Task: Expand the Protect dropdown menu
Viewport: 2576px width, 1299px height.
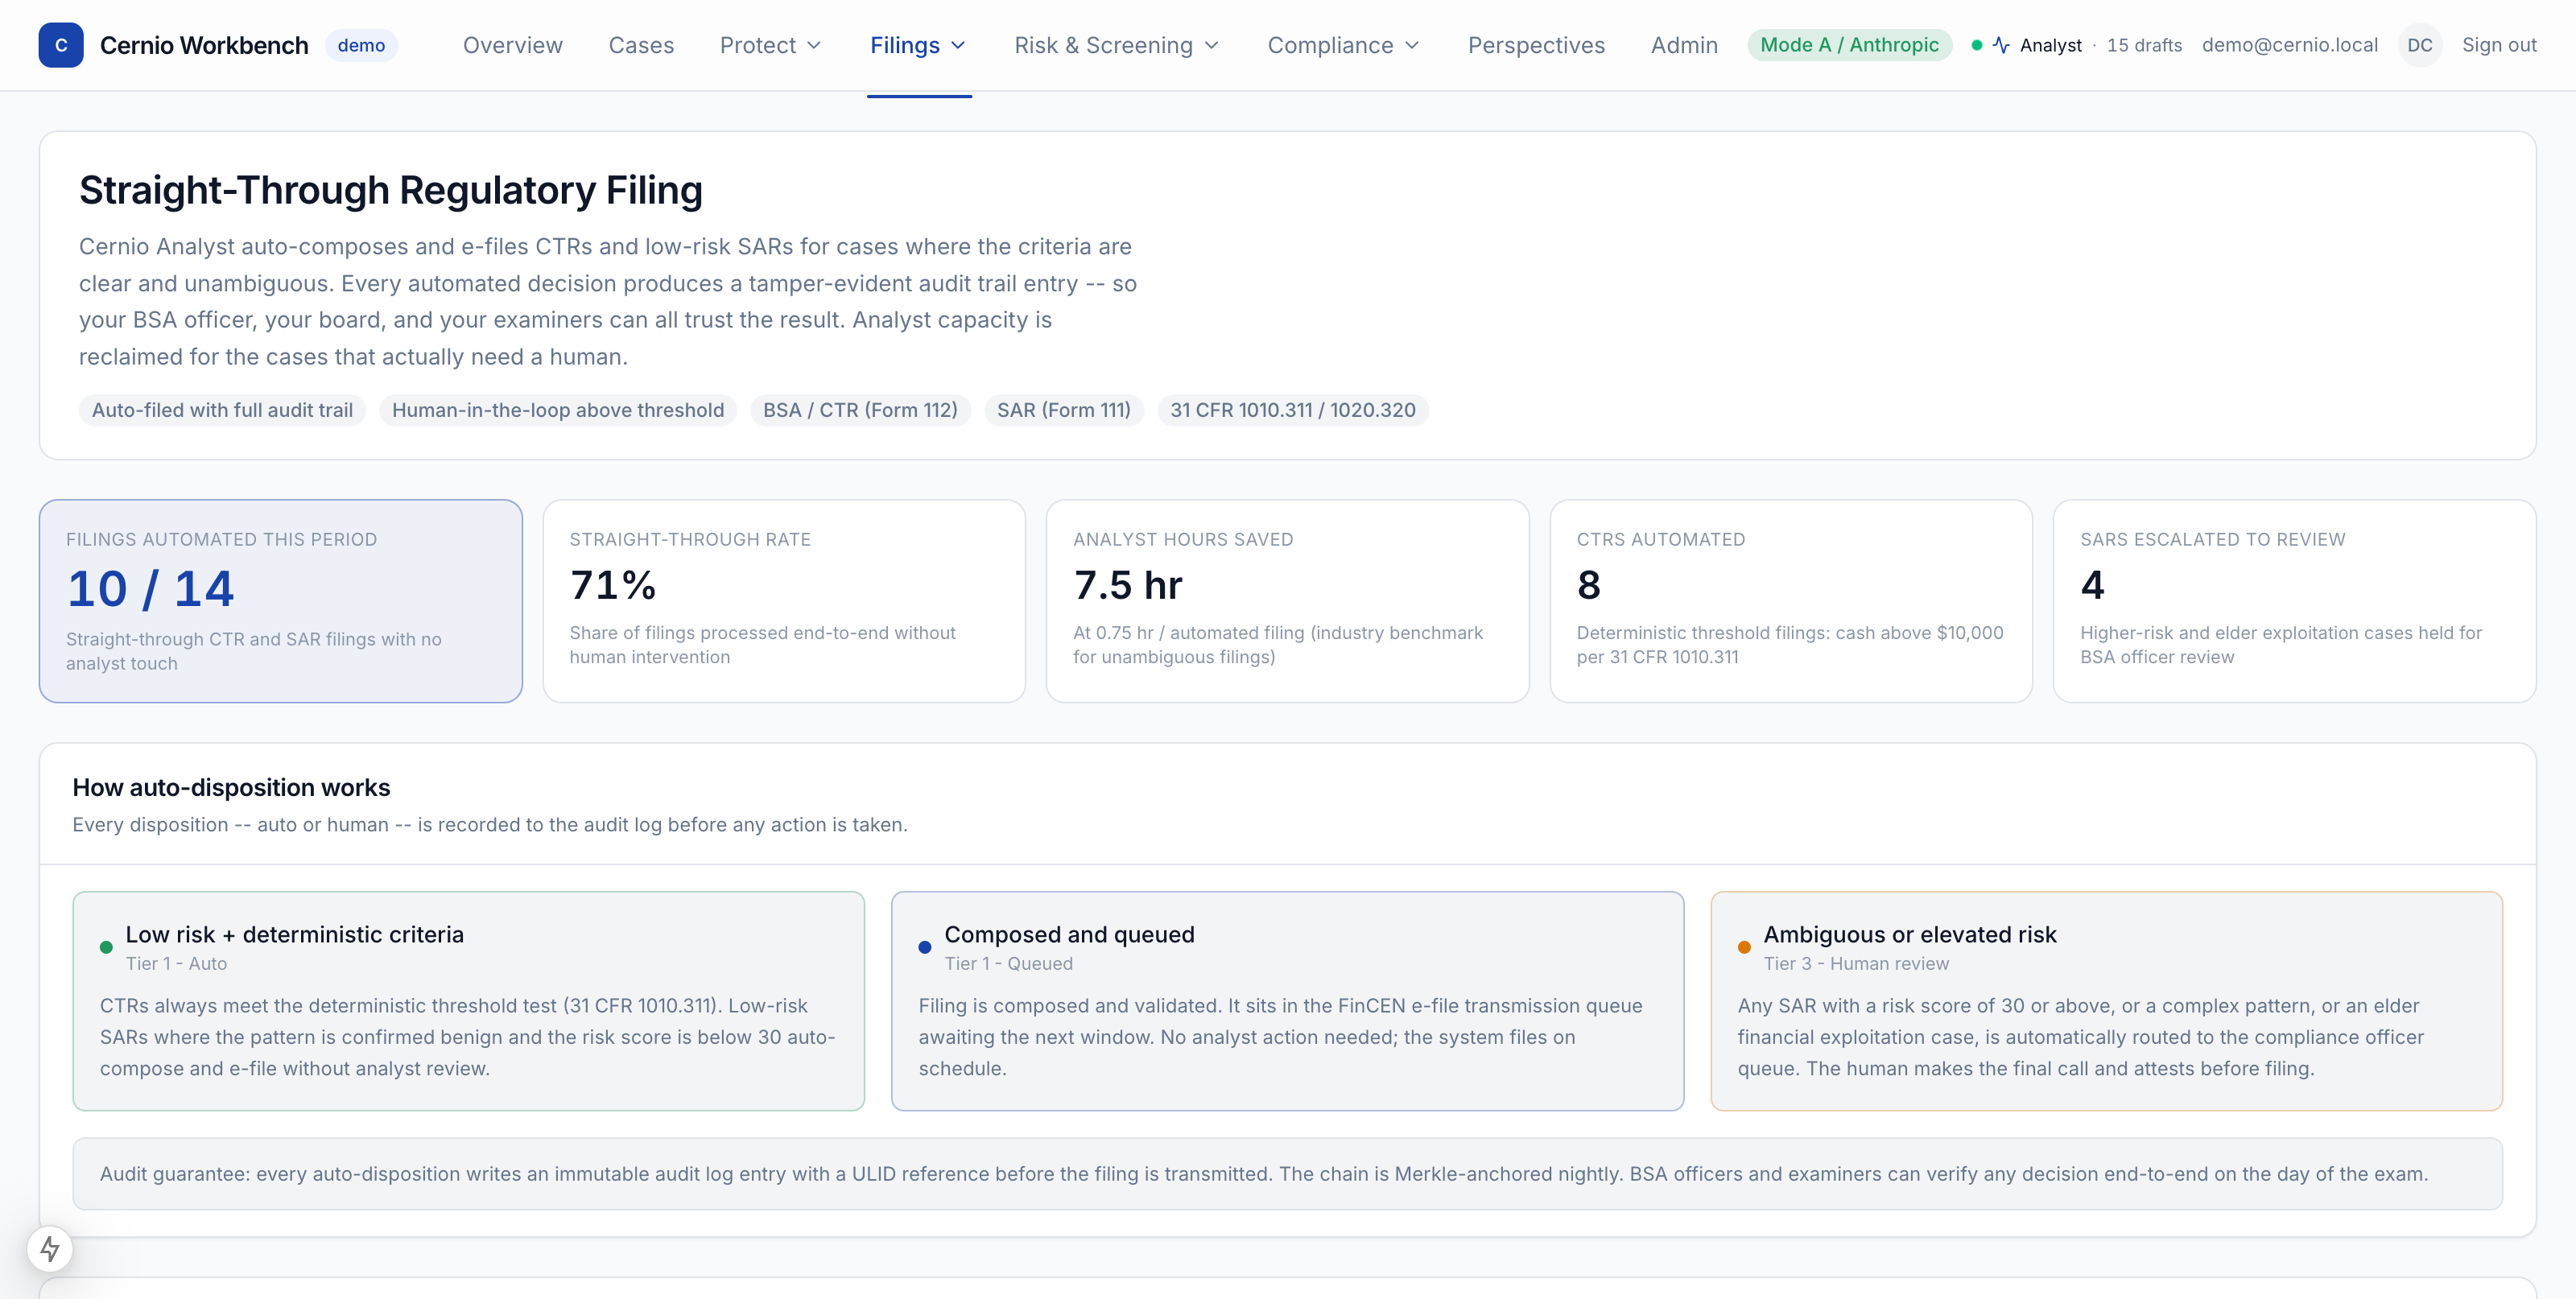Action: click(770, 45)
